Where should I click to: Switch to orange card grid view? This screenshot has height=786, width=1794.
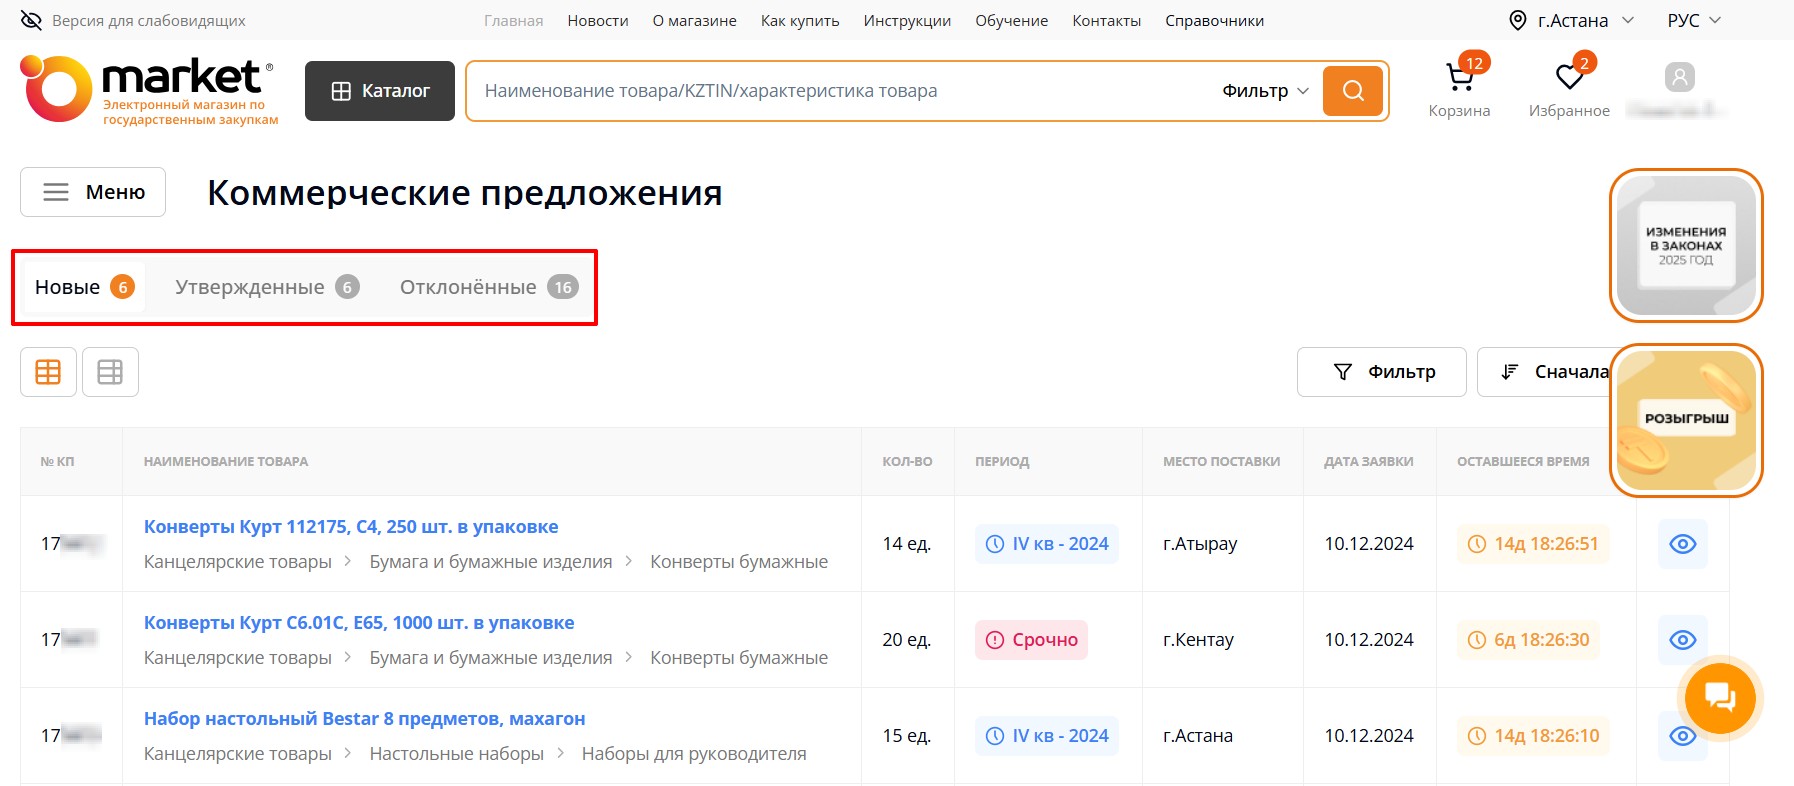(x=48, y=372)
